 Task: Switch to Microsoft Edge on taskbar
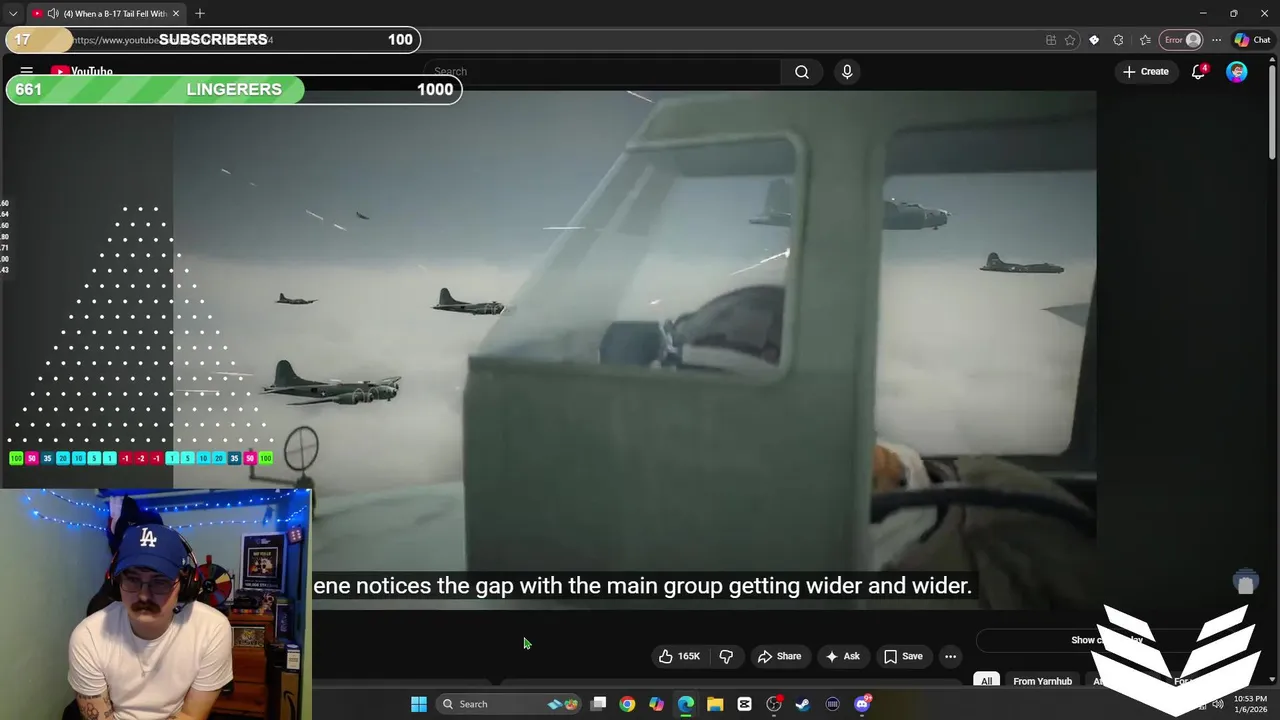(686, 704)
